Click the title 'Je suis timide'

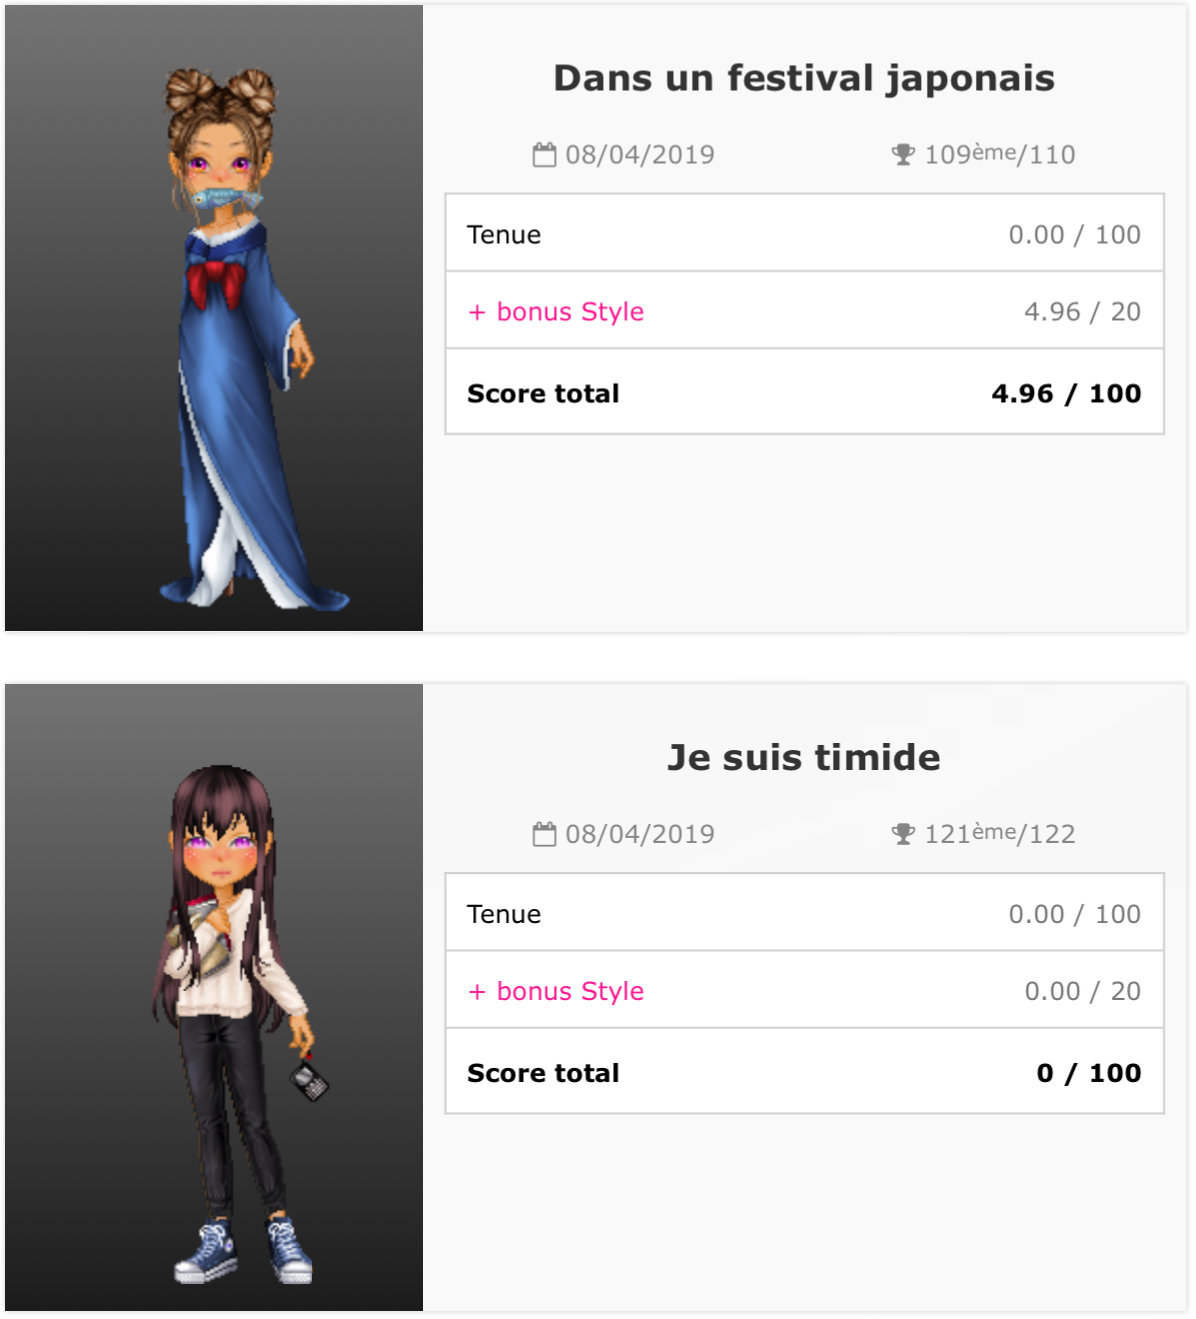click(804, 757)
